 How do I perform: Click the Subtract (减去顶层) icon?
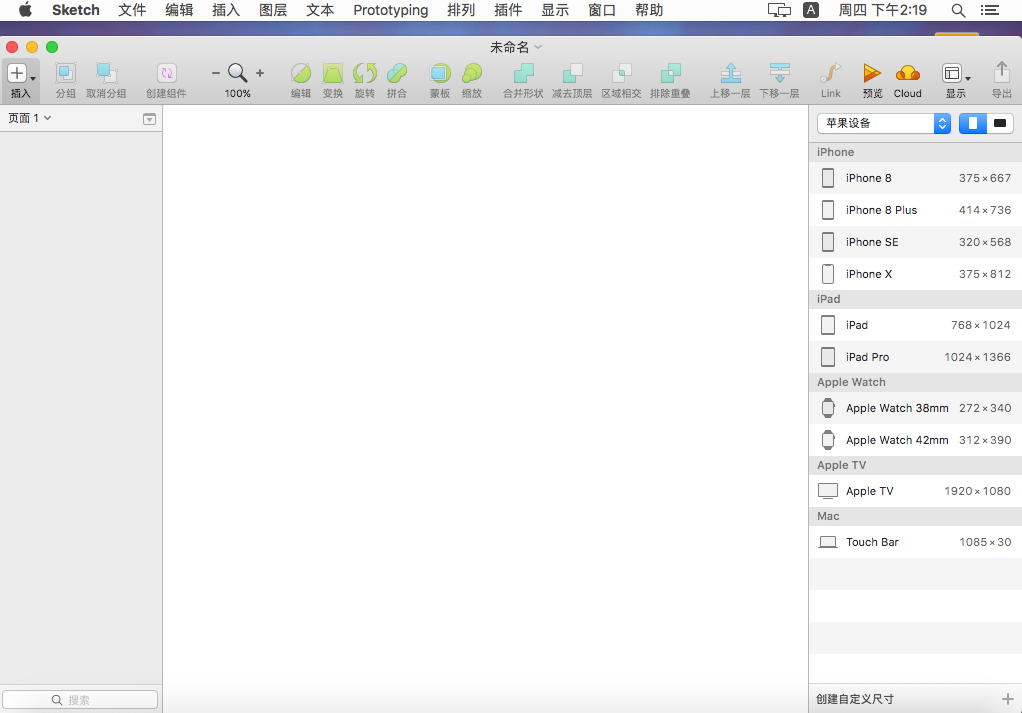[572, 73]
